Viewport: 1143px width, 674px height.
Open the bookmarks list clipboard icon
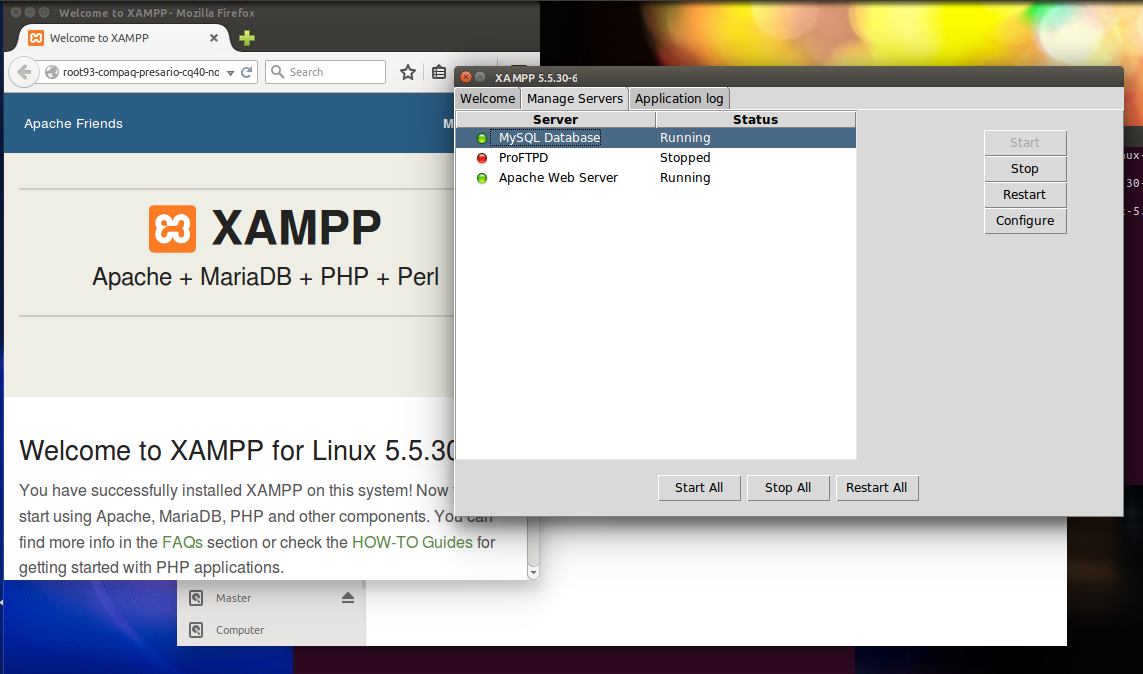[439, 71]
